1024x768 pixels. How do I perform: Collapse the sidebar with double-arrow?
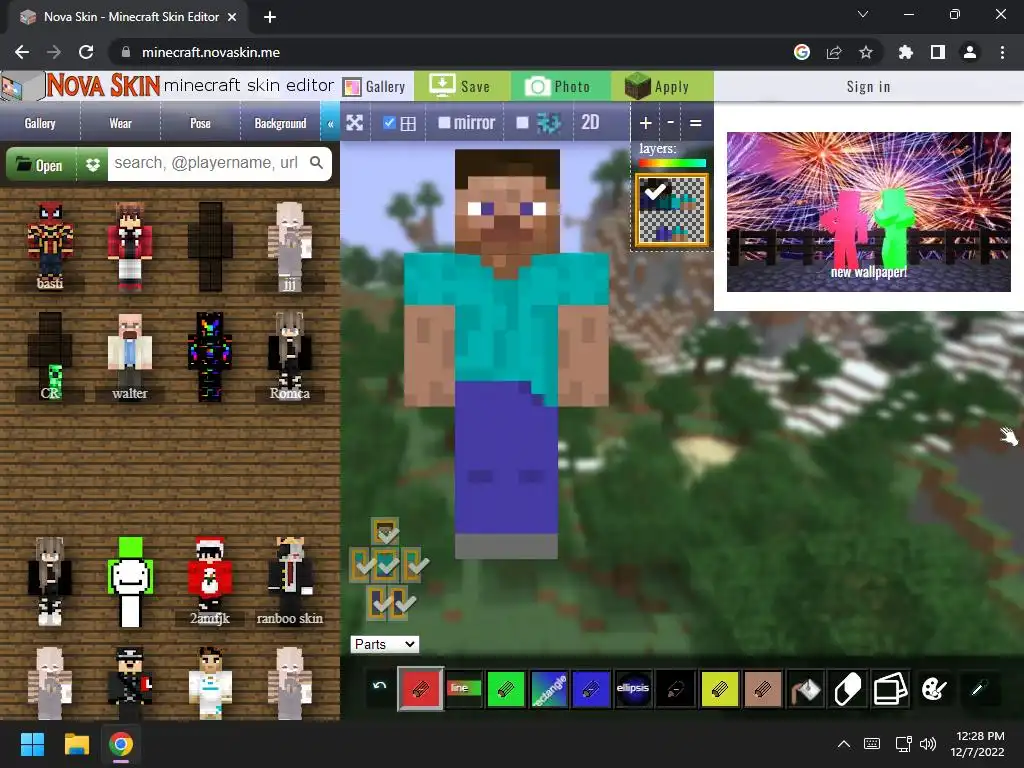pos(330,123)
